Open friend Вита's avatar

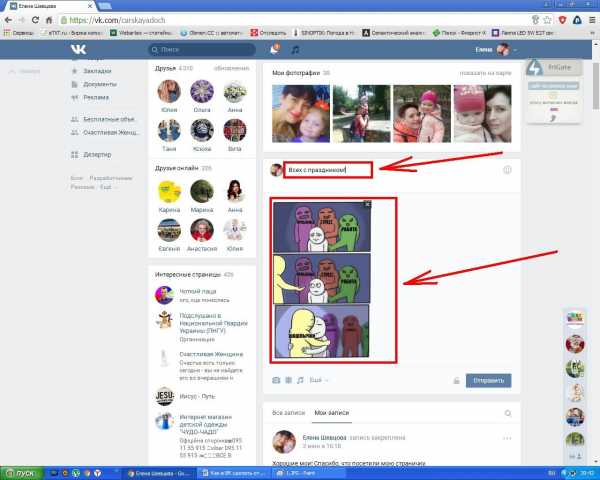coord(235,130)
